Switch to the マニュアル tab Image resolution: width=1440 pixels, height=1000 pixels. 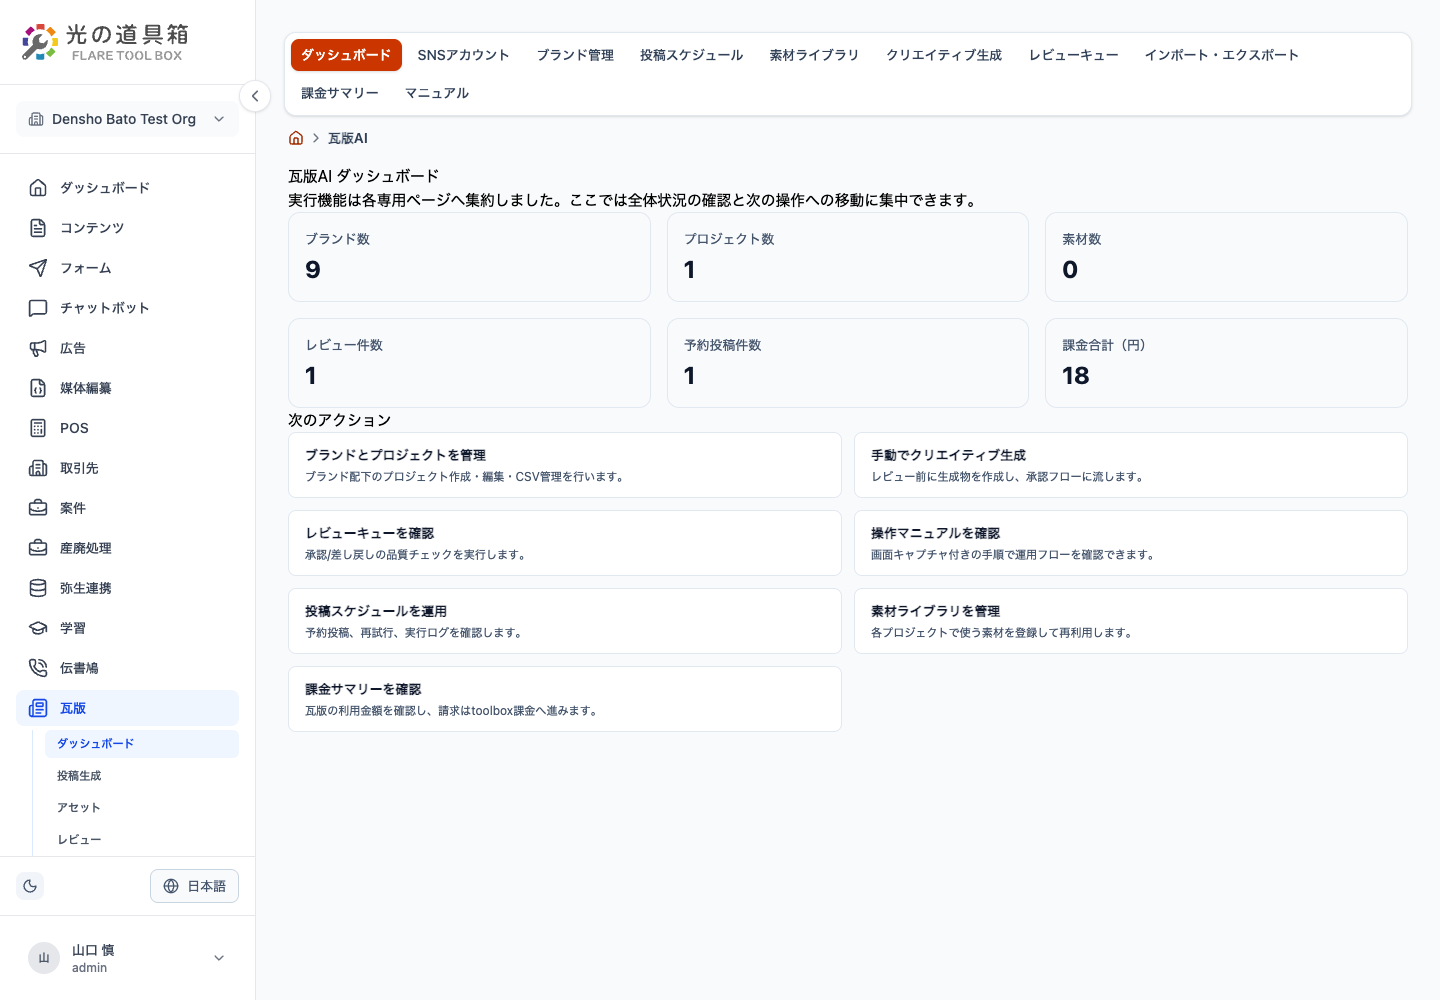(437, 93)
